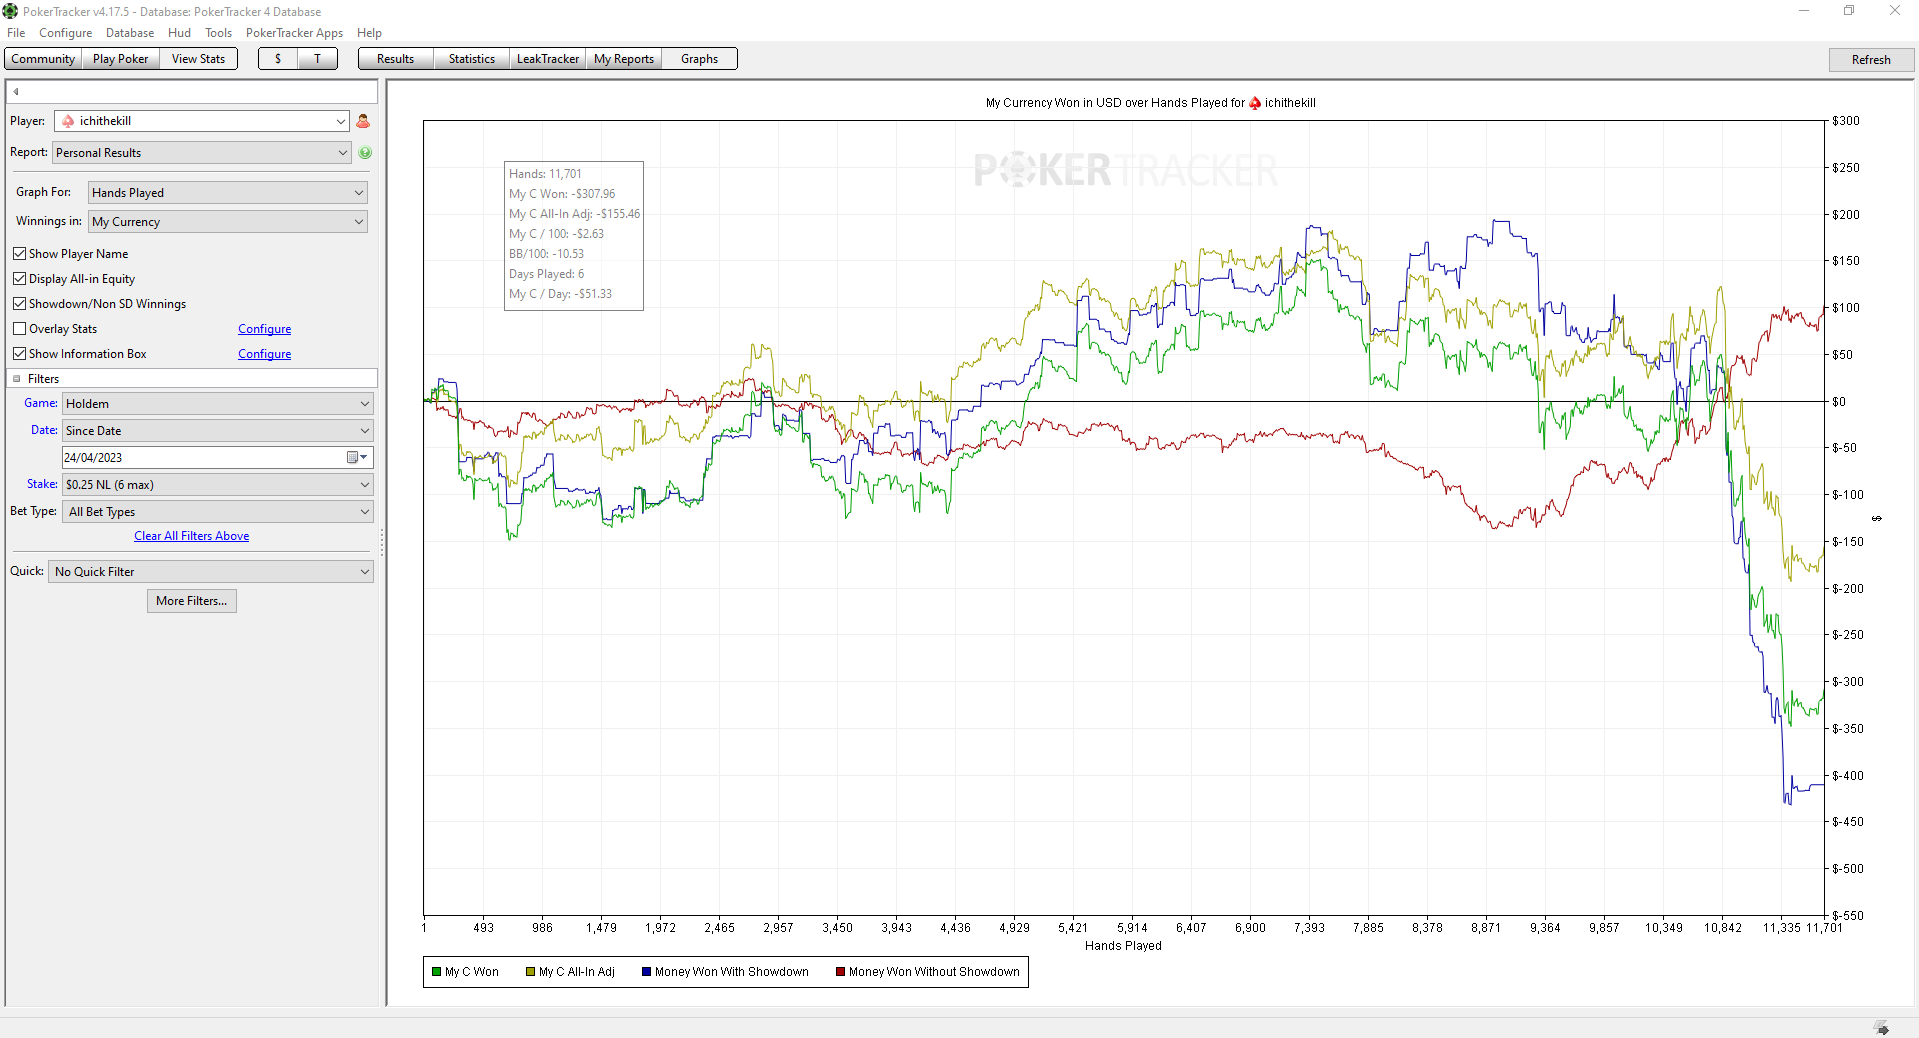Click the Money Won With Showdown legend swatch

pyautogui.click(x=646, y=972)
